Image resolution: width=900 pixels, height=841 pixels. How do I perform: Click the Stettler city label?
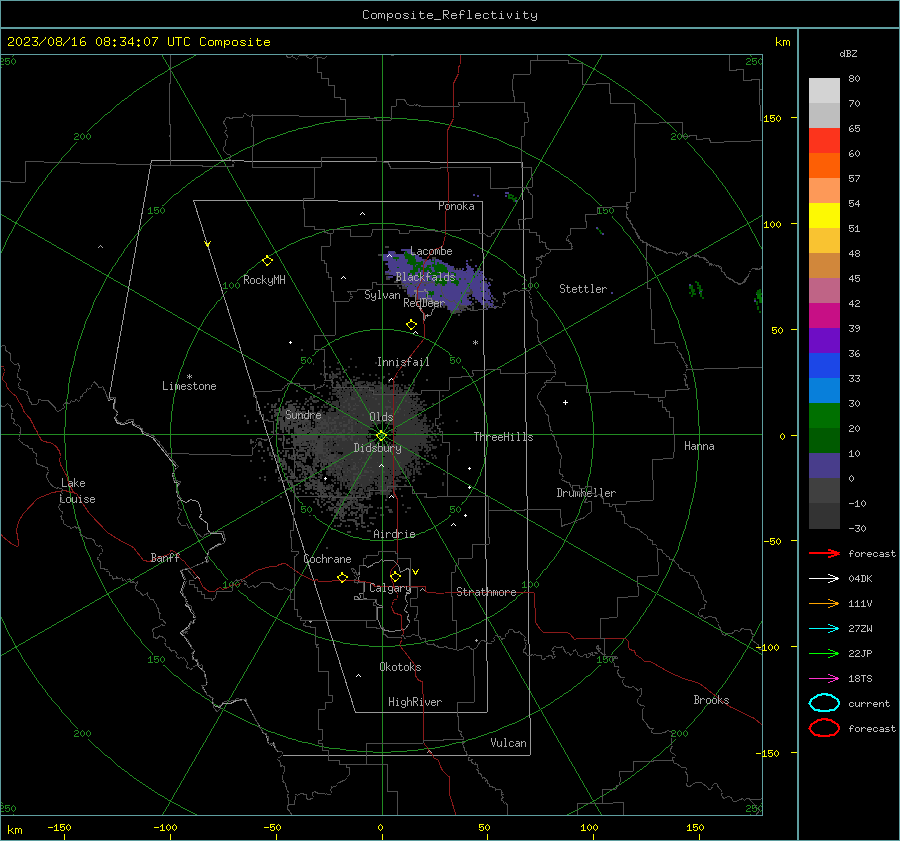coord(583,289)
